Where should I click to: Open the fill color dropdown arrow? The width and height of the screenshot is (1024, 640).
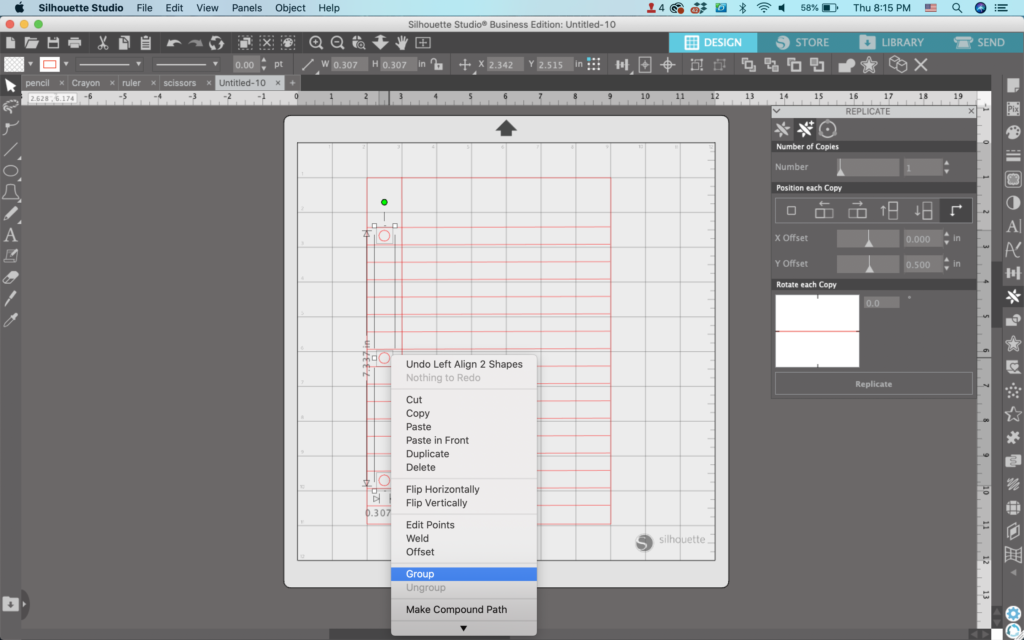point(30,64)
